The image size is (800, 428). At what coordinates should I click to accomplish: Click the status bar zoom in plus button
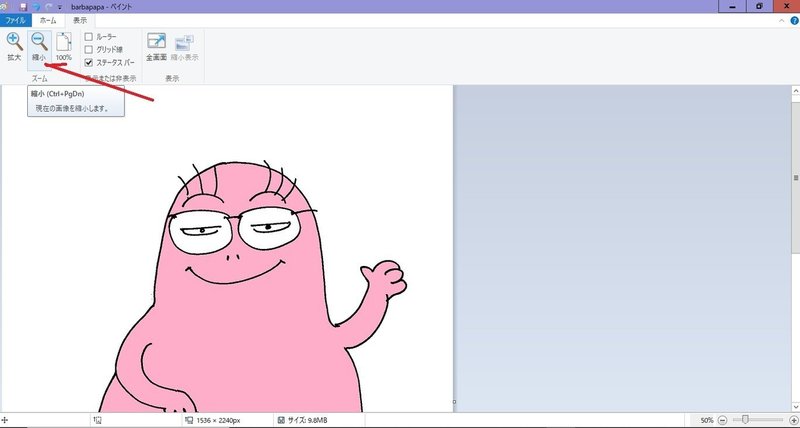pos(793,420)
